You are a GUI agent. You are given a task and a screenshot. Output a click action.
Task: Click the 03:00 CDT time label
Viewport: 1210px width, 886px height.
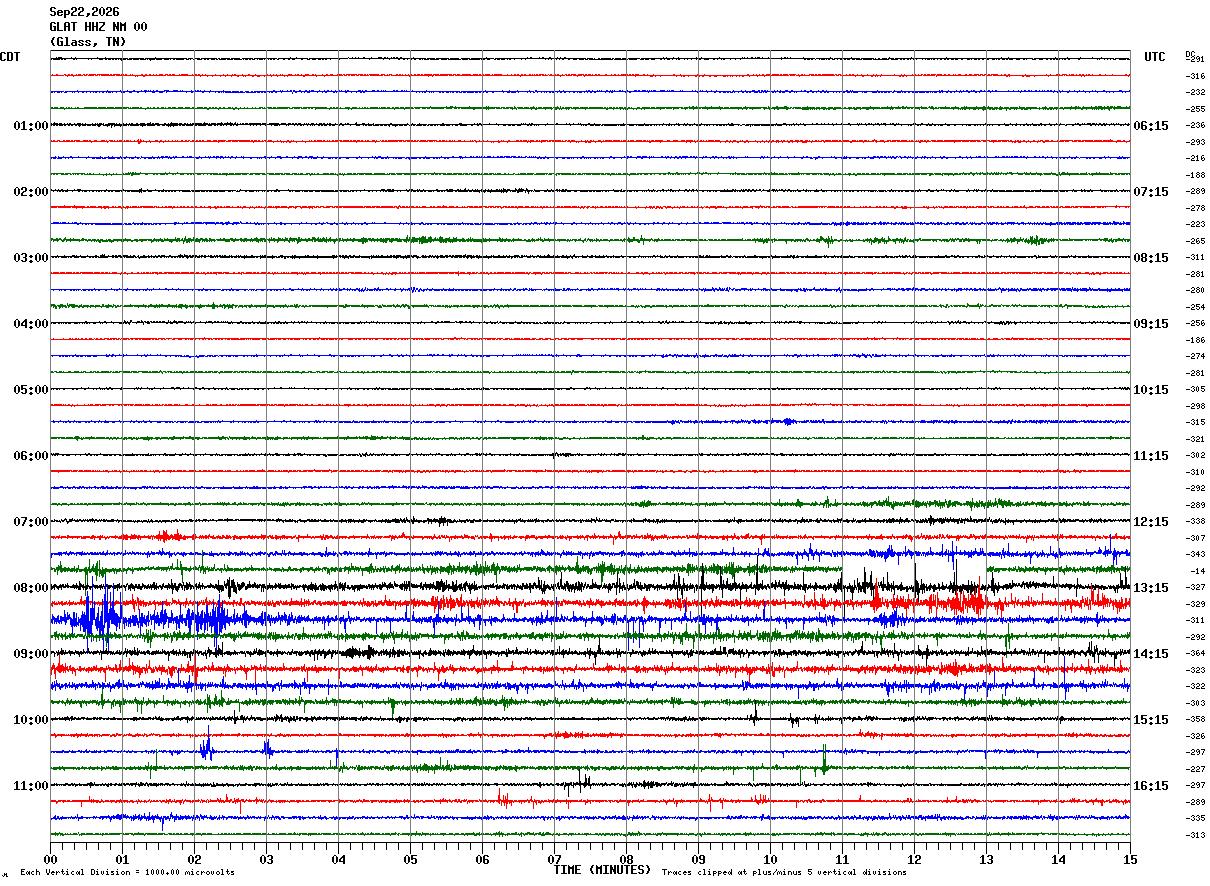click(x=31, y=258)
